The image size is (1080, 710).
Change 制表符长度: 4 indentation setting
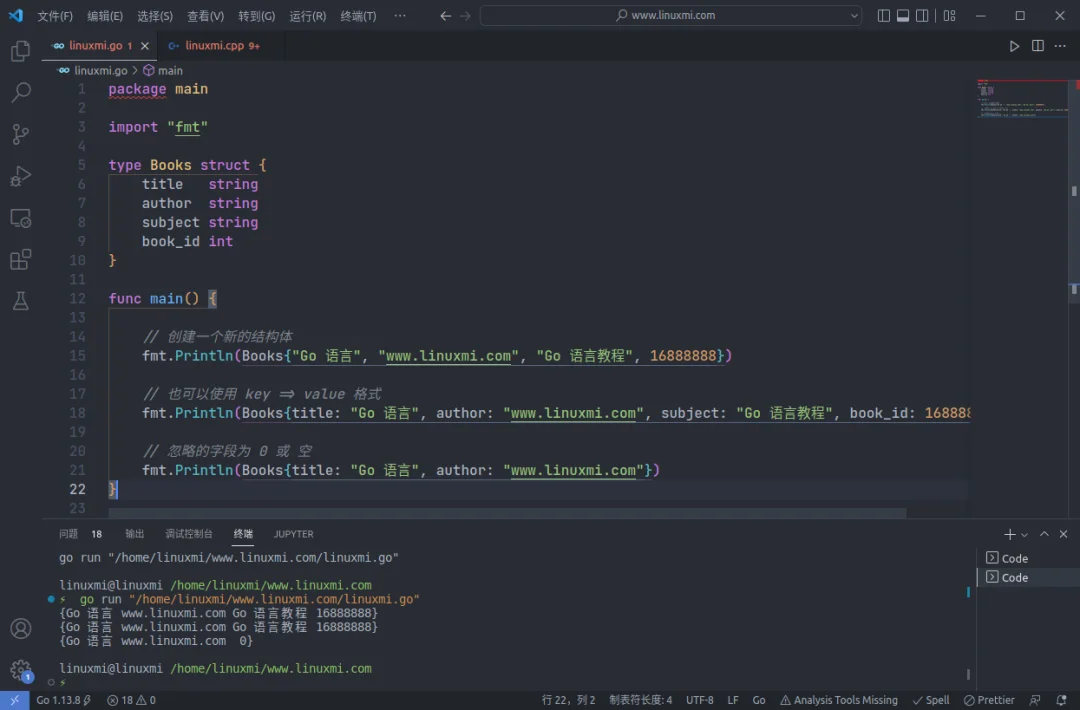click(x=641, y=700)
